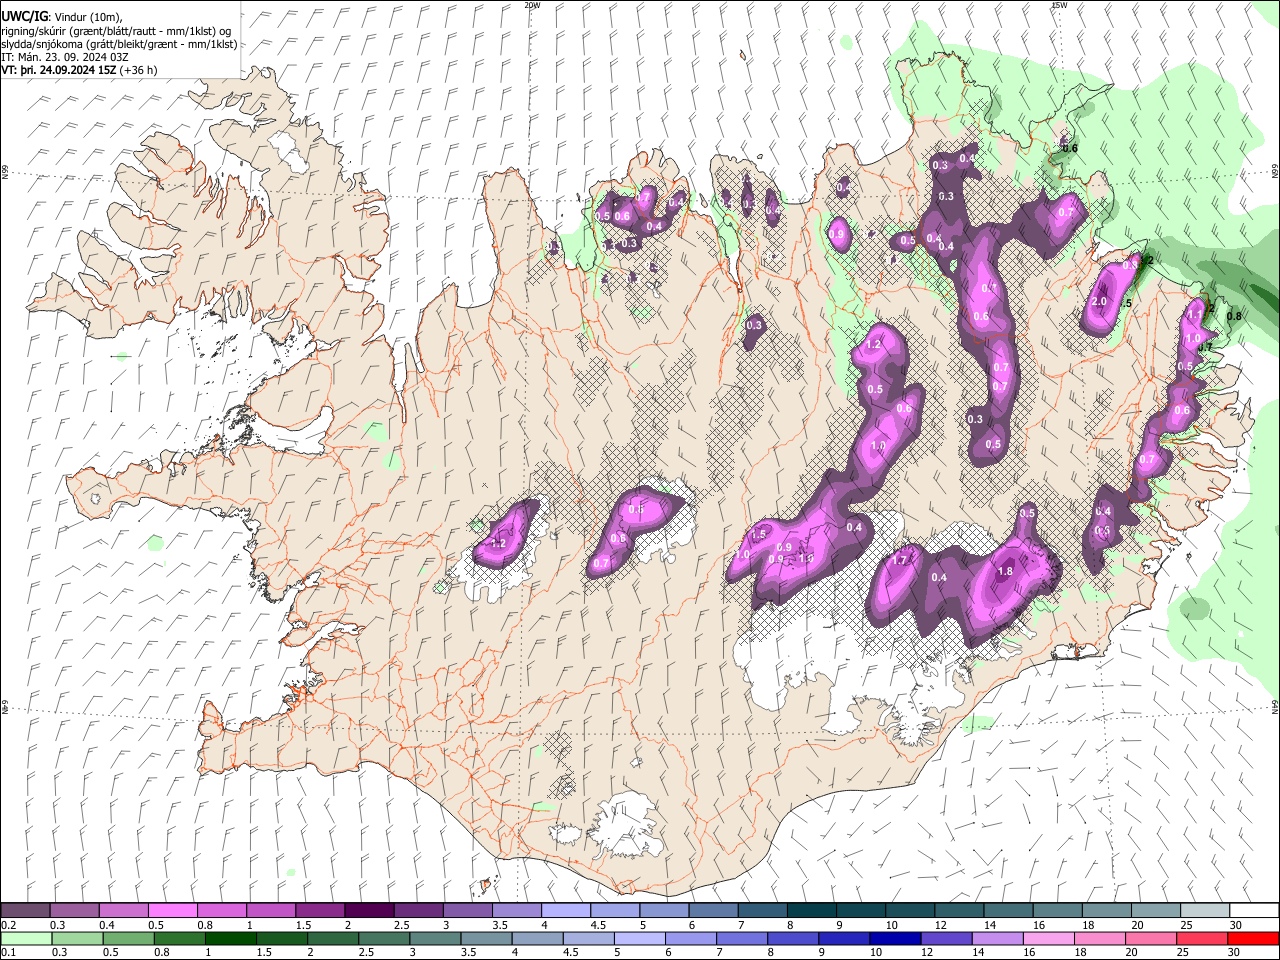Viewport: 1280px width, 960px height.
Task: Click the 1.1 value on the east coast
Action: point(1194,314)
